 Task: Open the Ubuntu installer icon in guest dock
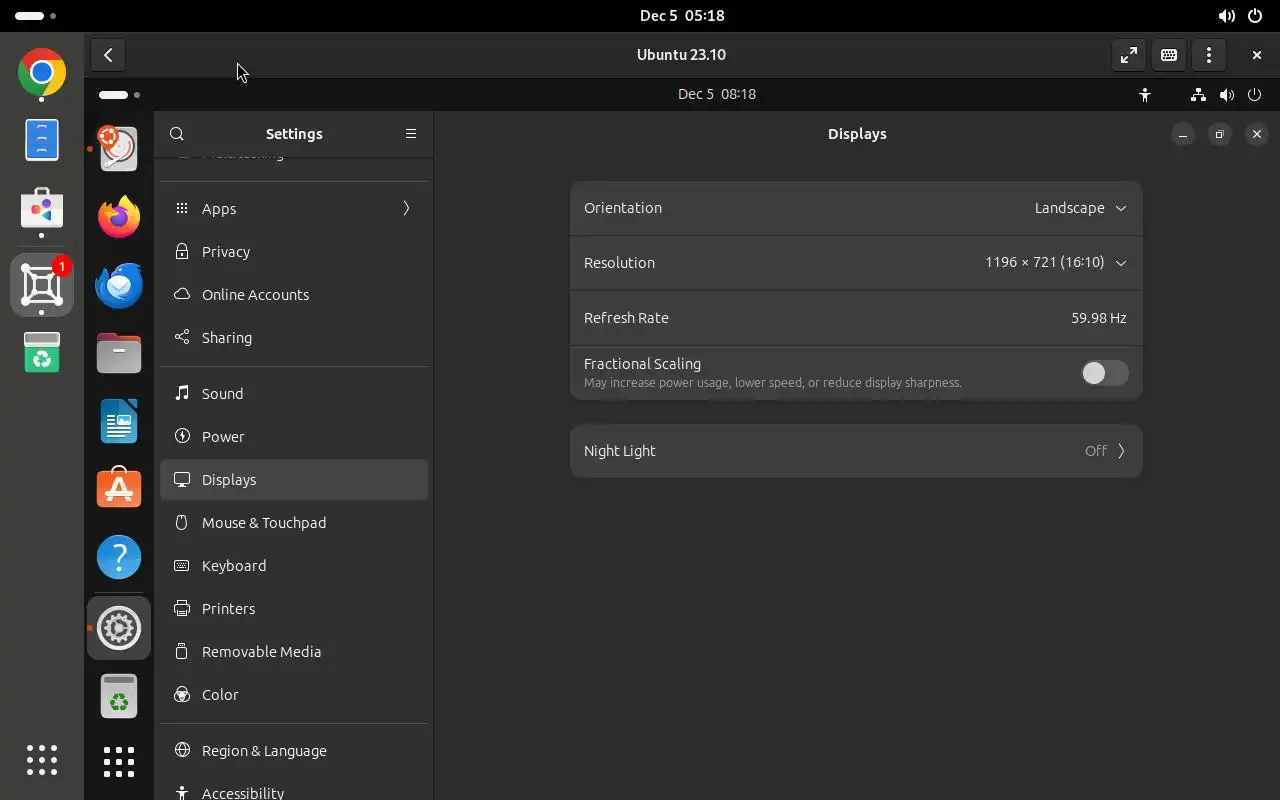pyautogui.click(x=119, y=148)
